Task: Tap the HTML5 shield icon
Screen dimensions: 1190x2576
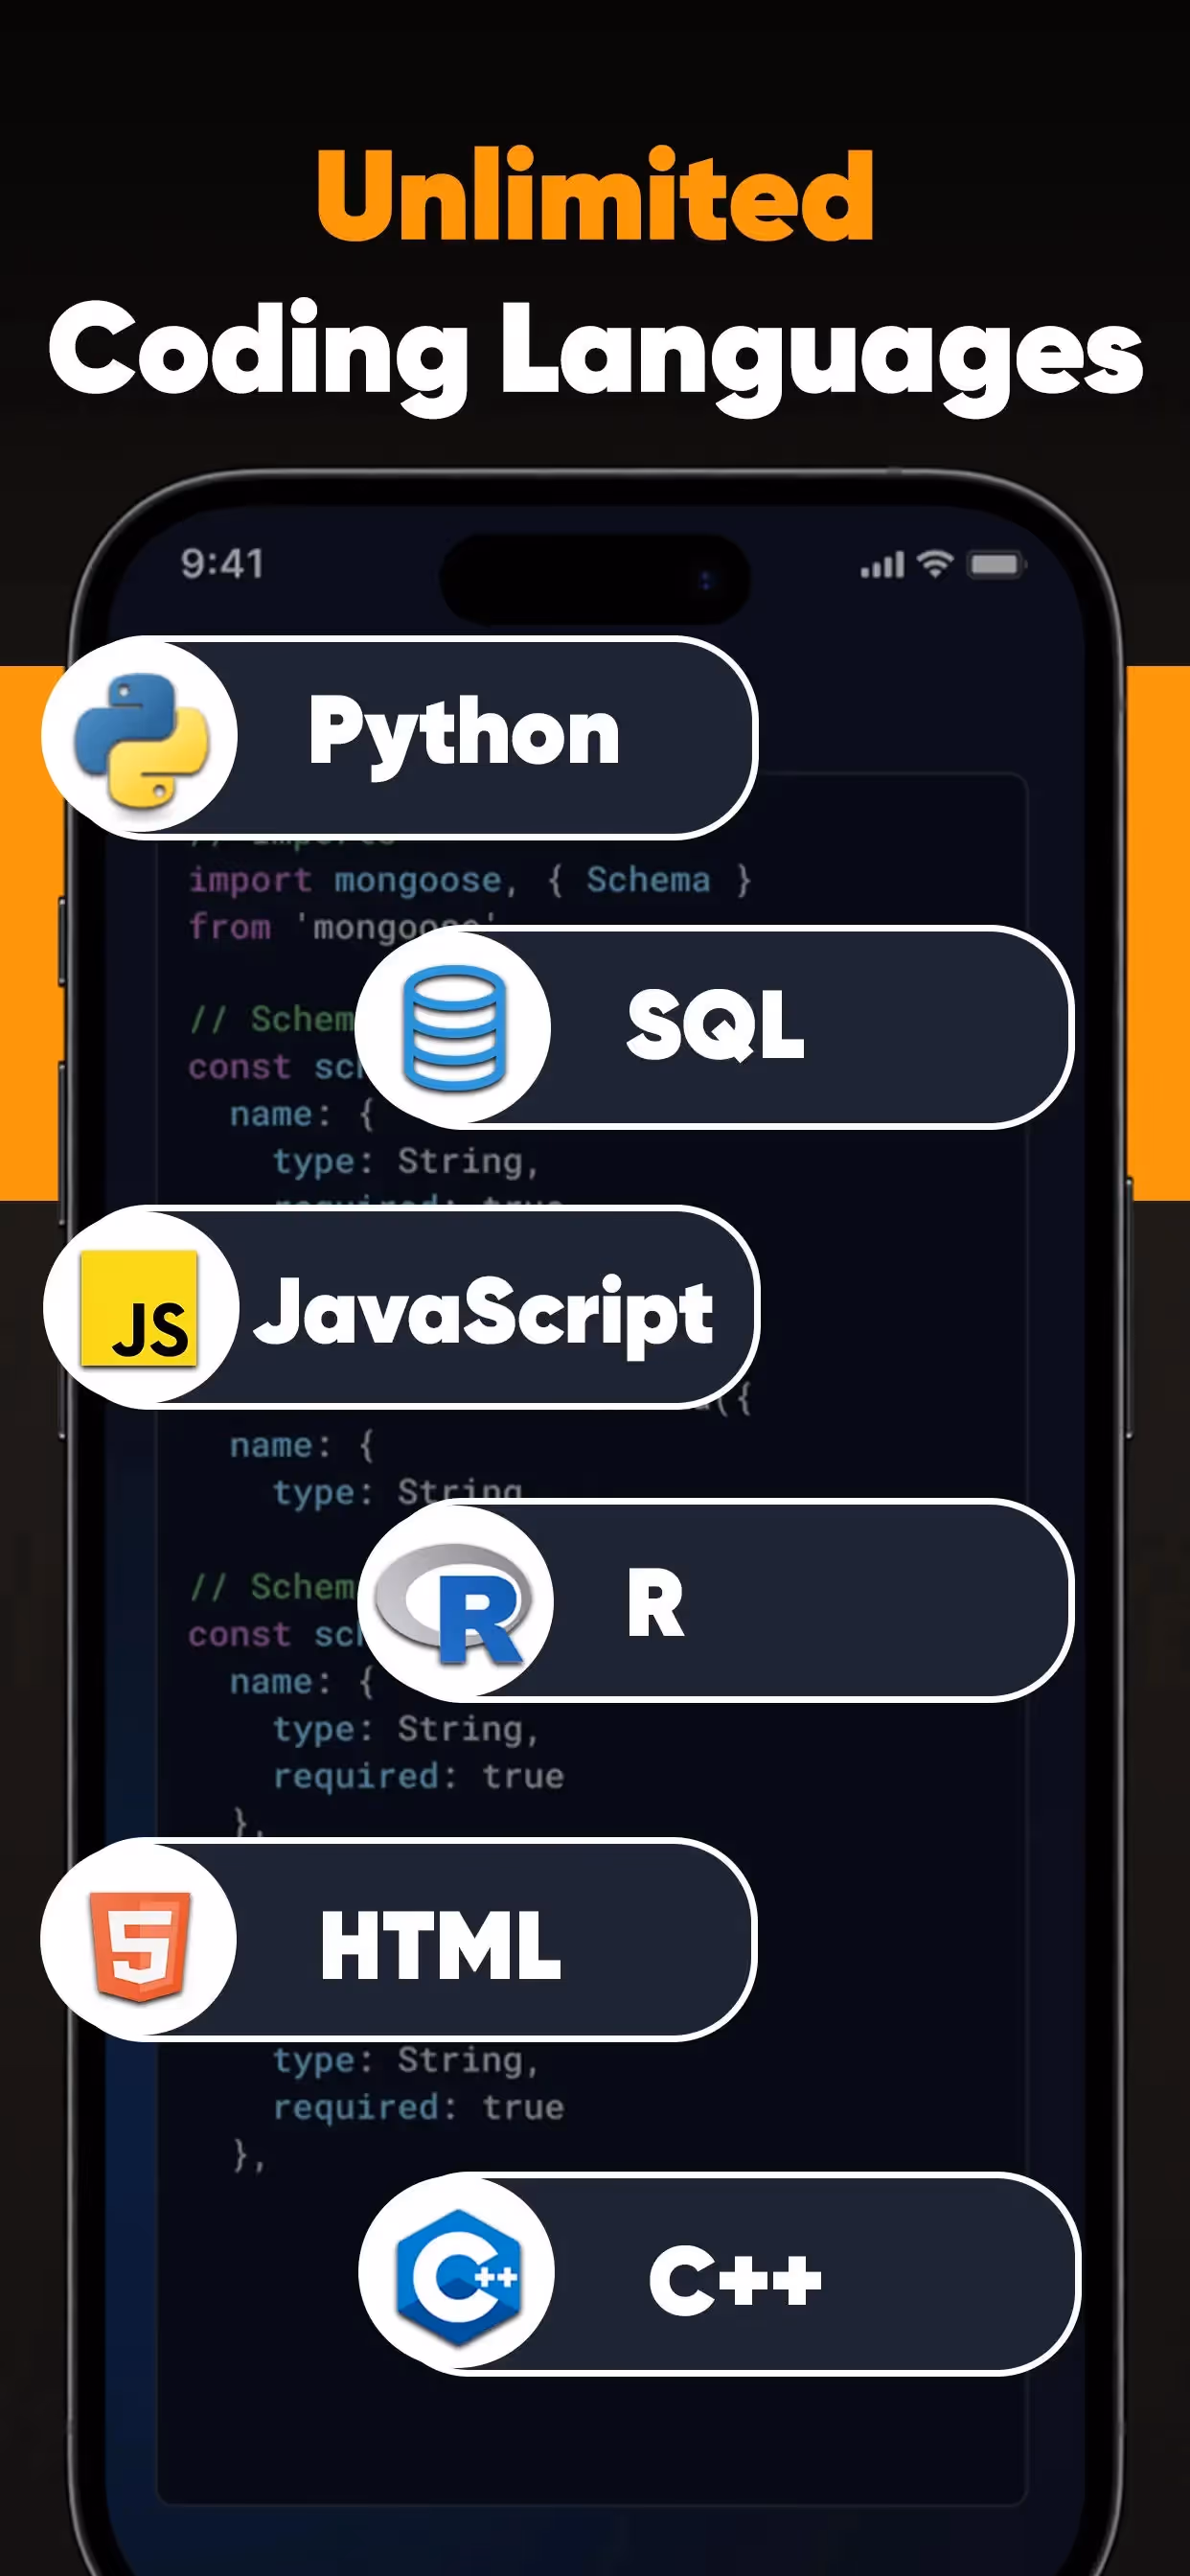Action: click(140, 1946)
